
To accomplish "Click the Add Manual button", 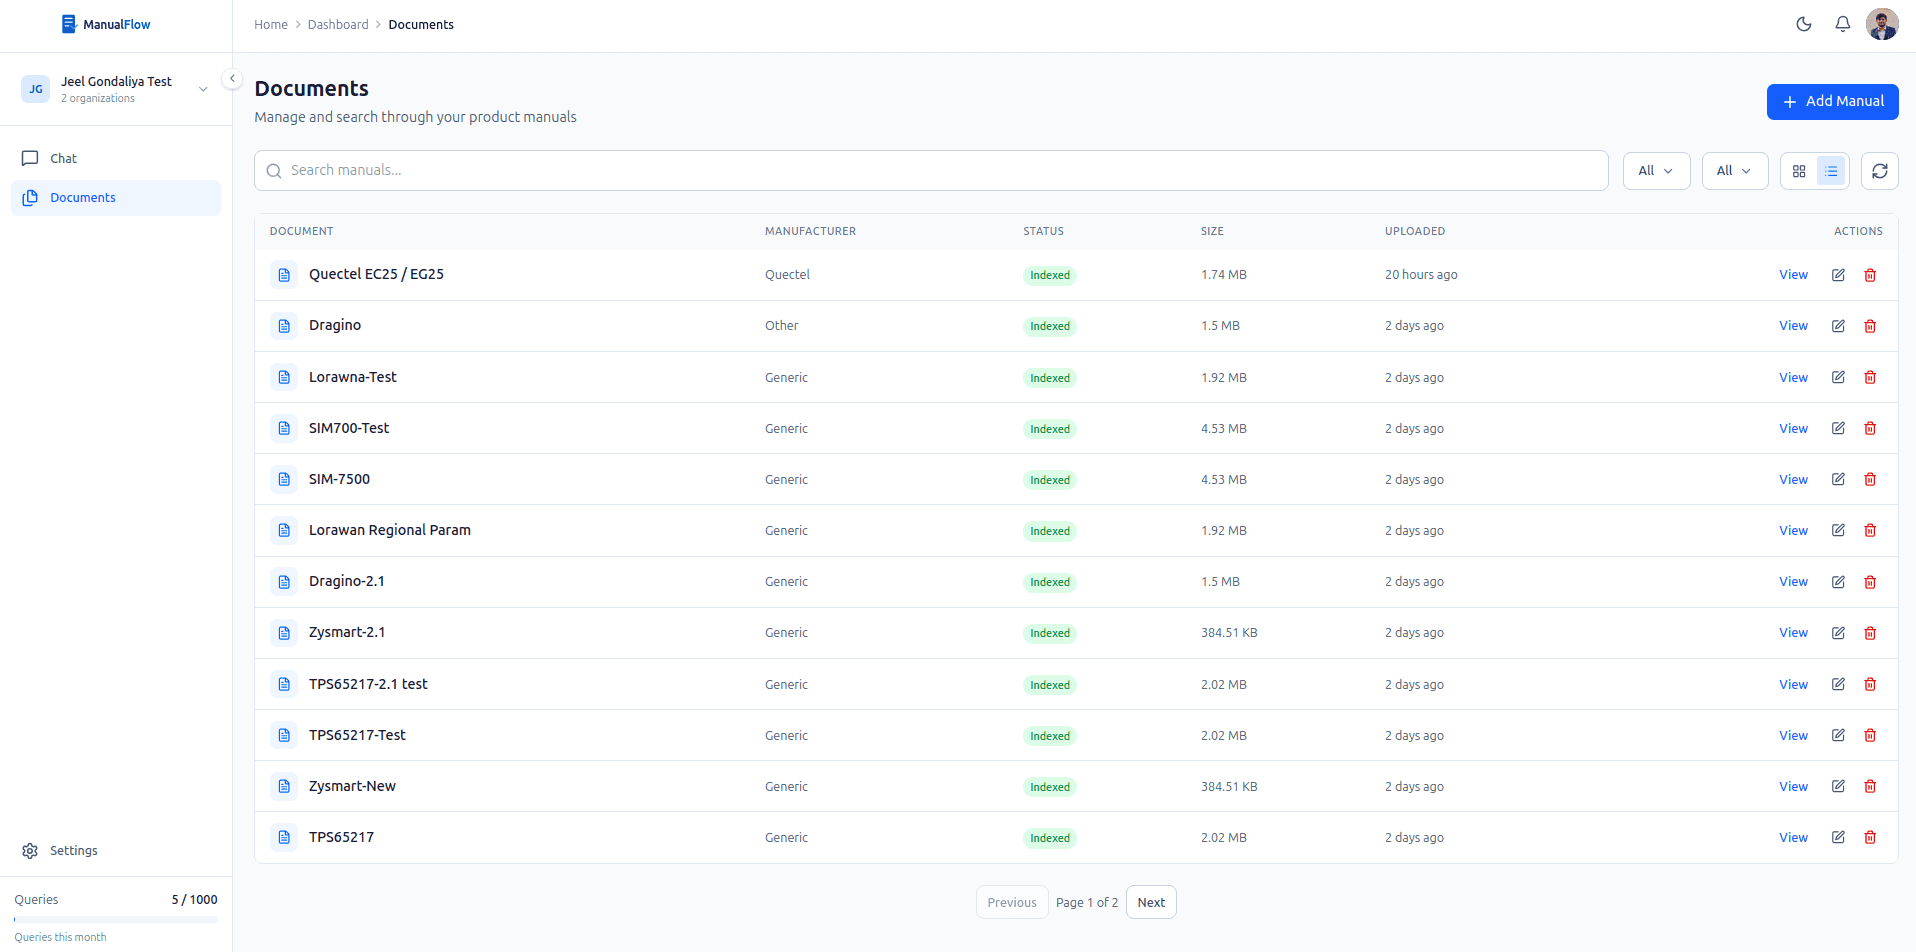I will [1832, 101].
